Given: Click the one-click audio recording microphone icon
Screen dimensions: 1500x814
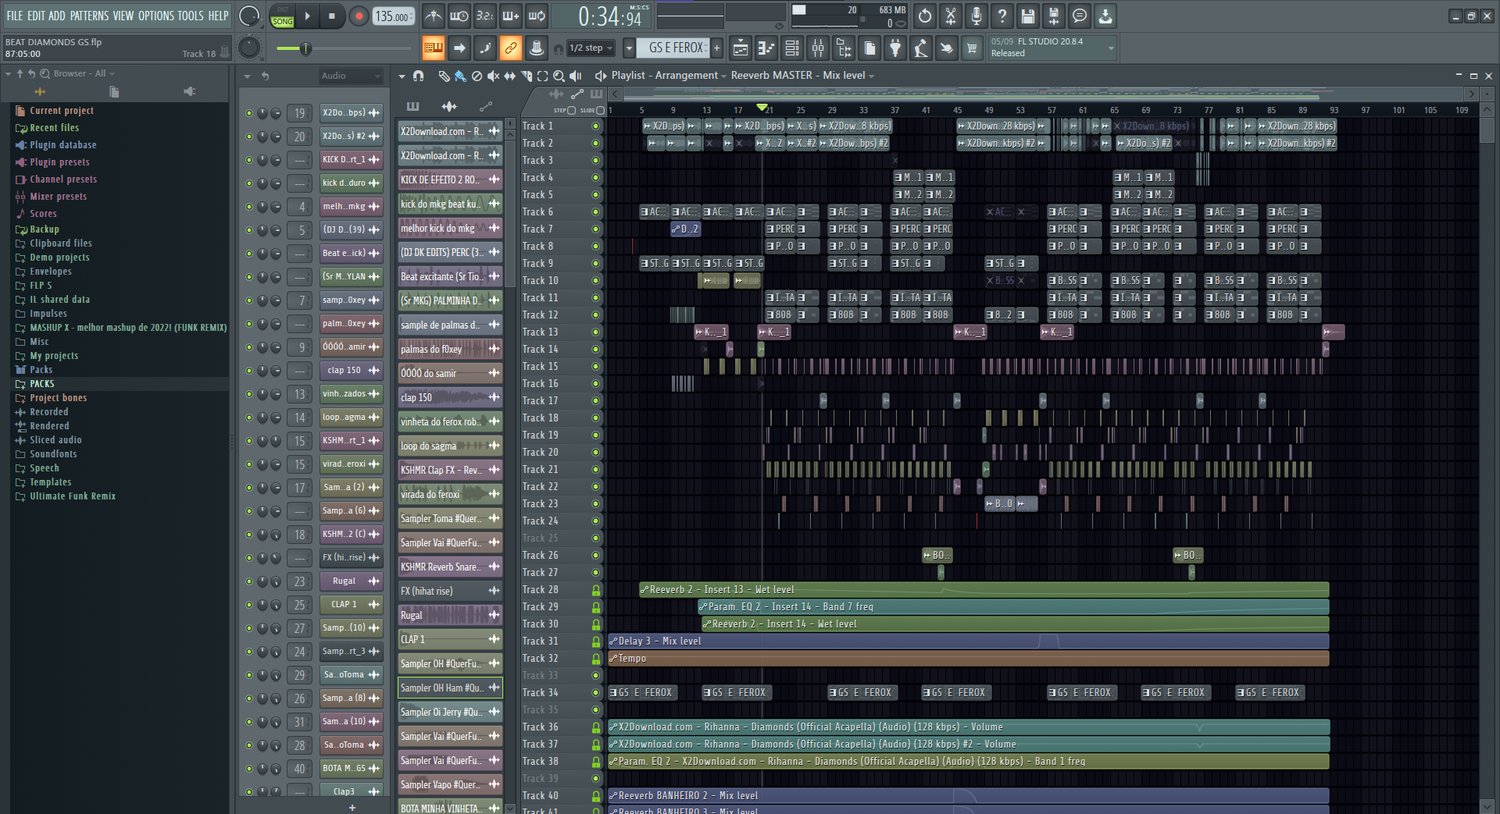Looking at the screenshot, I should [976, 16].
